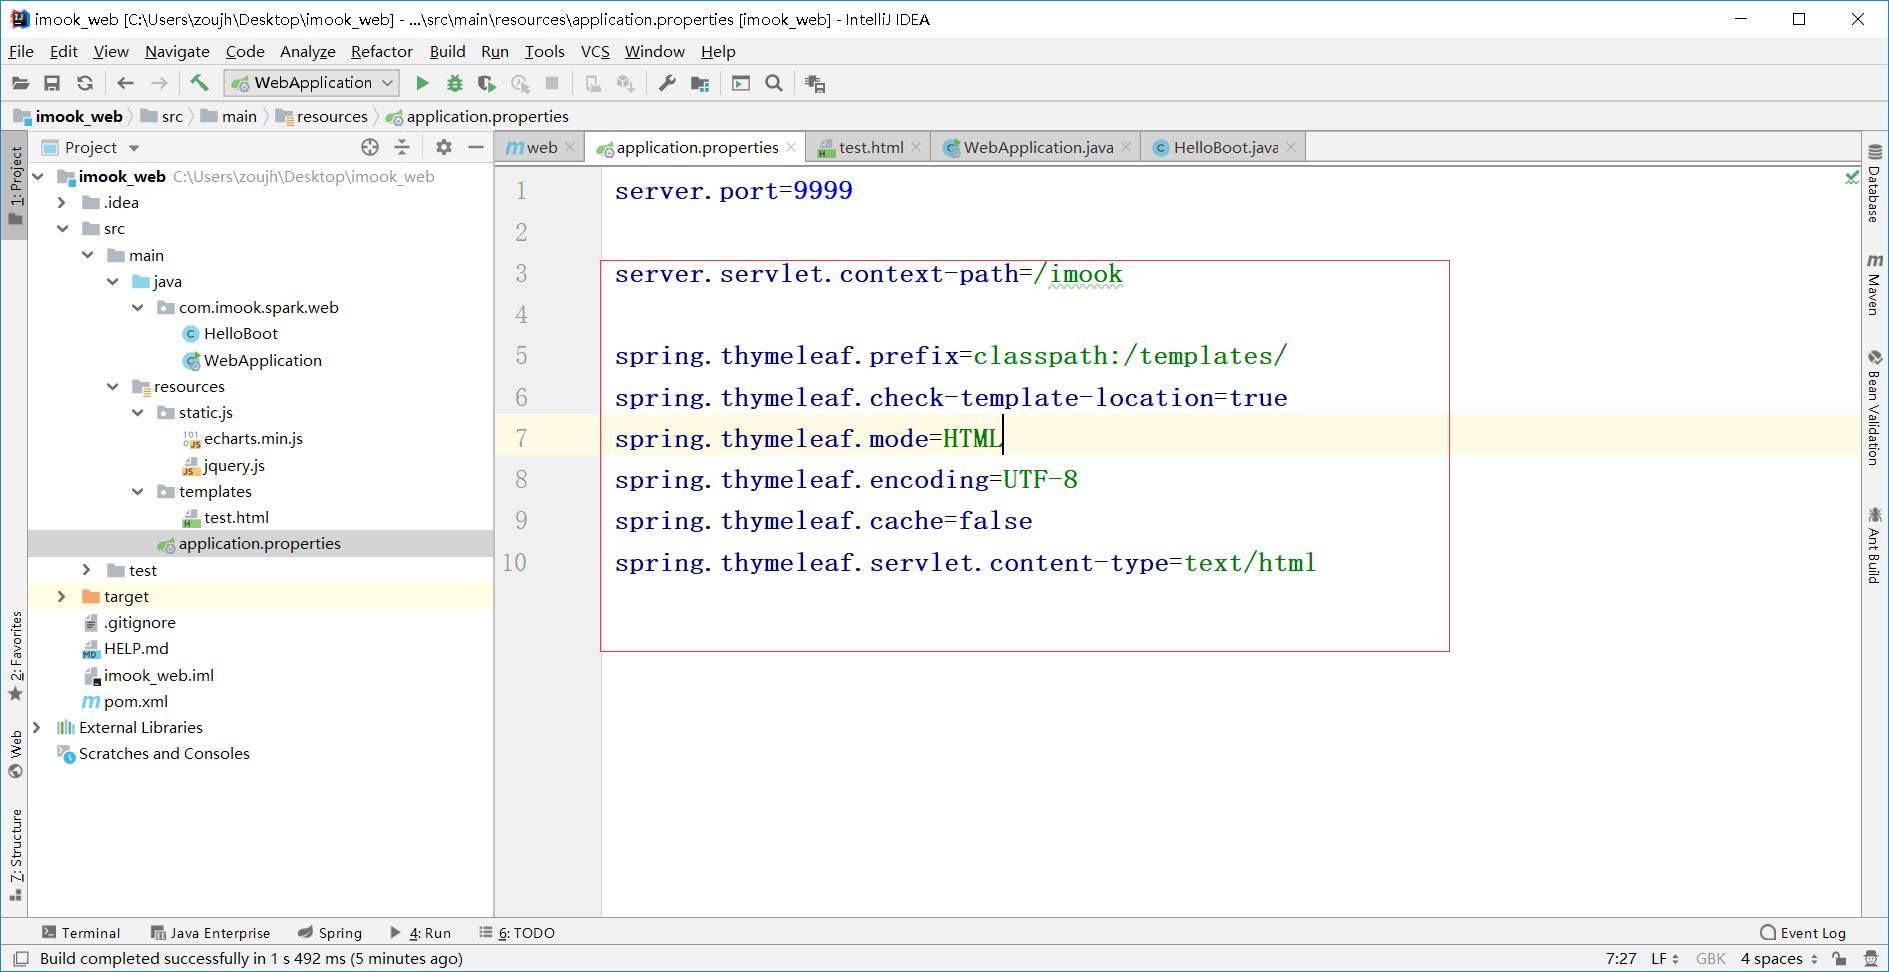Search everywhere with the magnifier icon

click(x=774, y=83)
